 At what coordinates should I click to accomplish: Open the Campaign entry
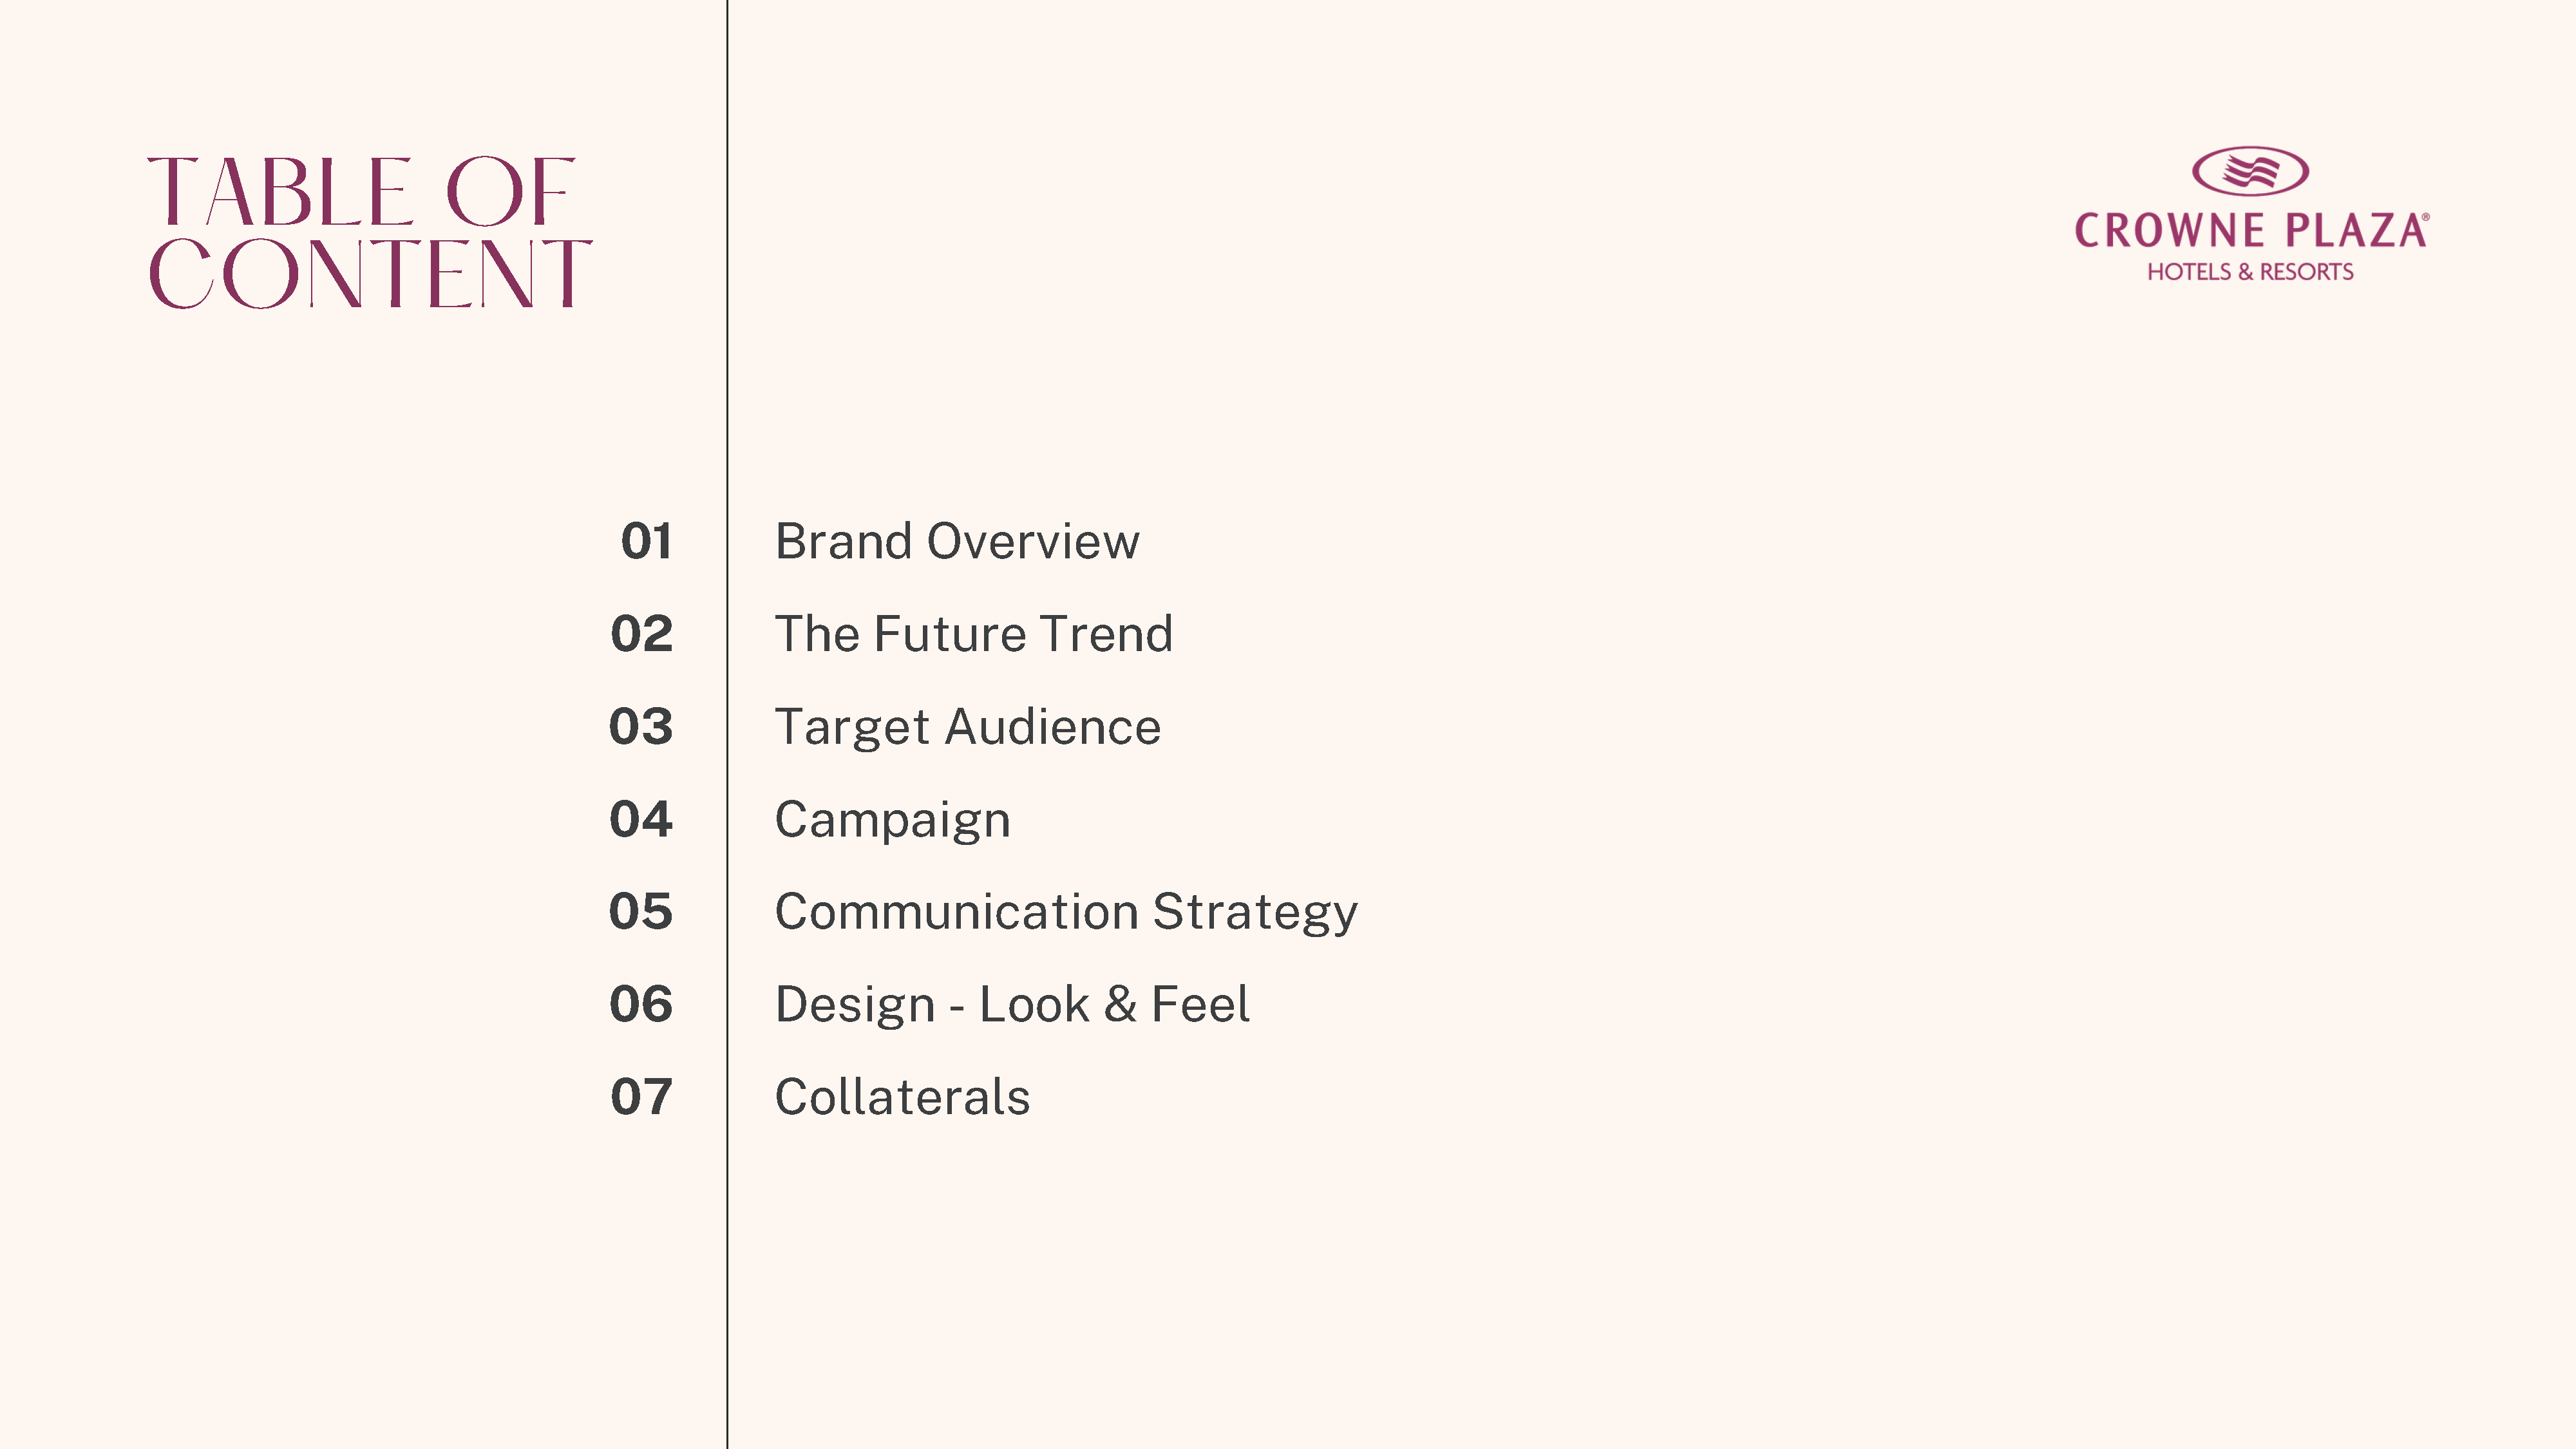(893, 820)
